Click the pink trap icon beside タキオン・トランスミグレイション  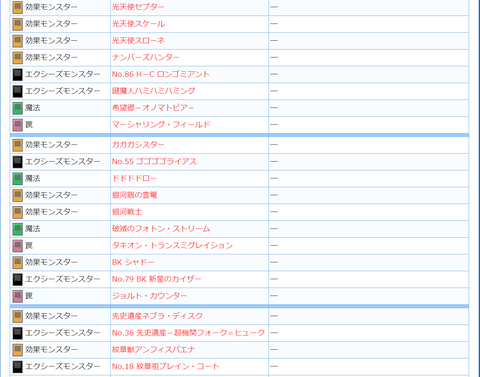pyautogui.click(x=17, y=246)
